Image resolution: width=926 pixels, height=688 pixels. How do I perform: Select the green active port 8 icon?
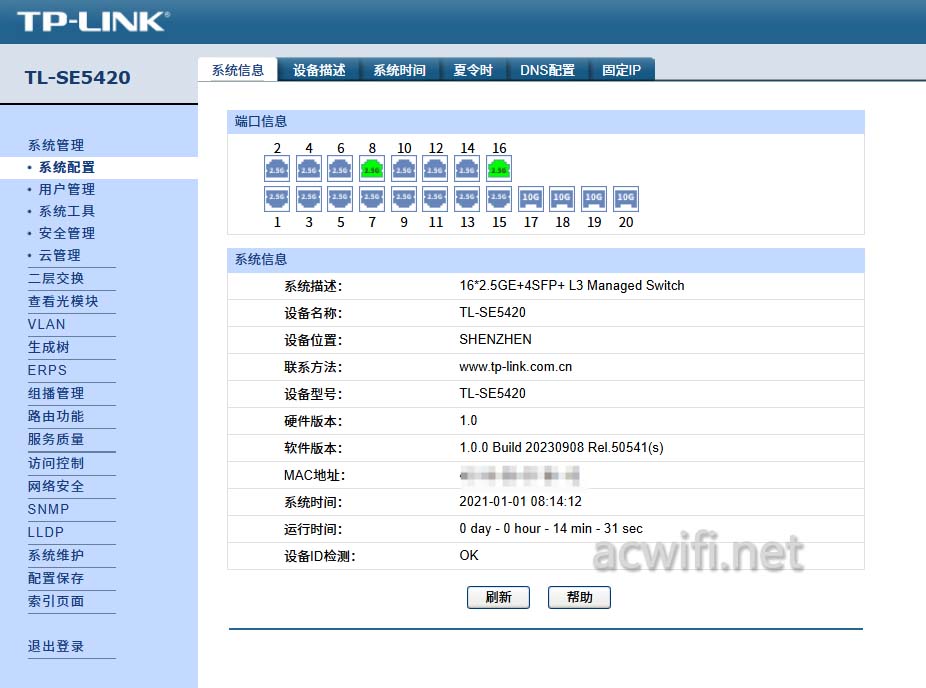coord(372,169)
